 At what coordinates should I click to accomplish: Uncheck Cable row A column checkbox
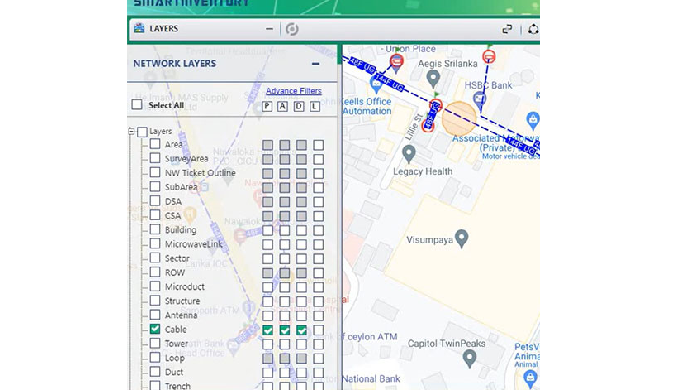[x=284, y=330]
